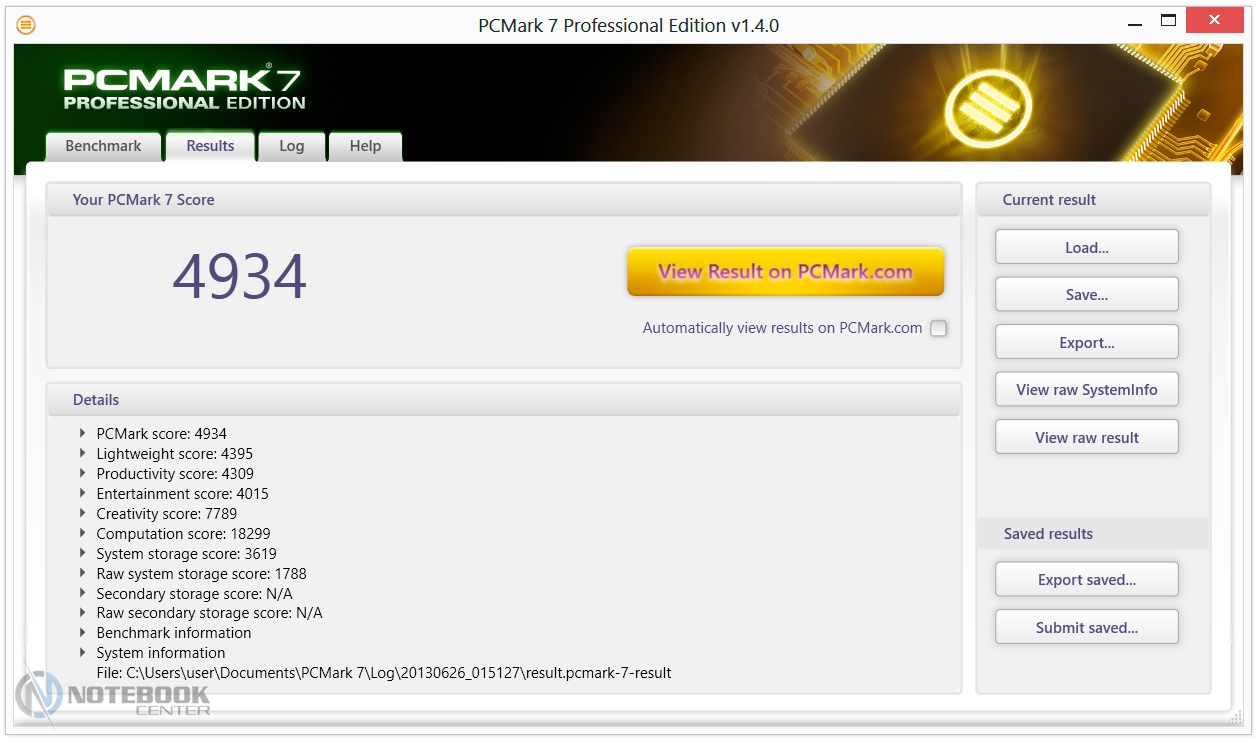Switch to the Benchmark tab
The width and height of the screenshot is (1259, 742).
[x=103, y=146]
